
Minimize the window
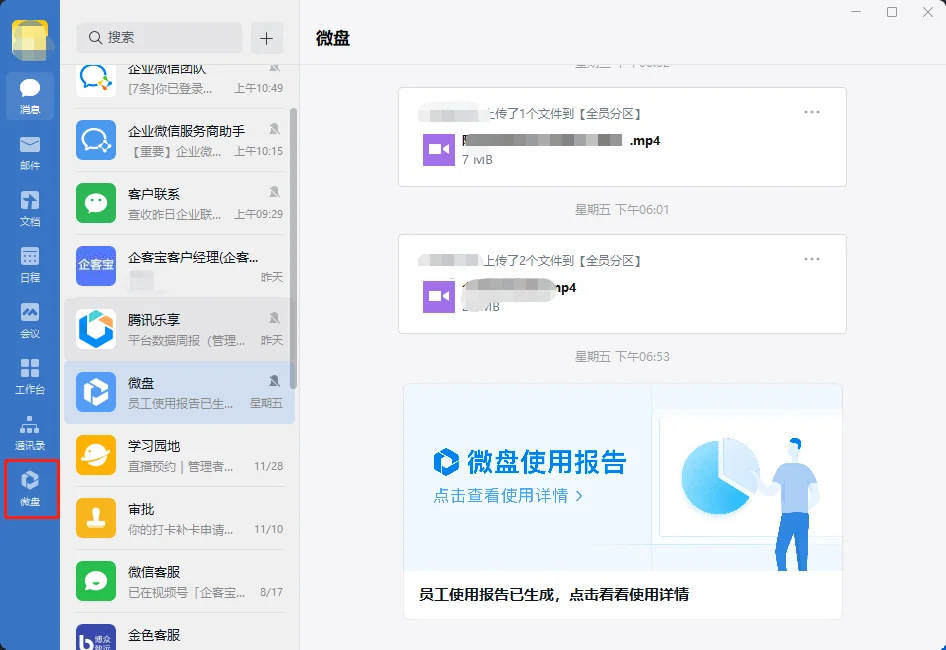tap(856, 12)
